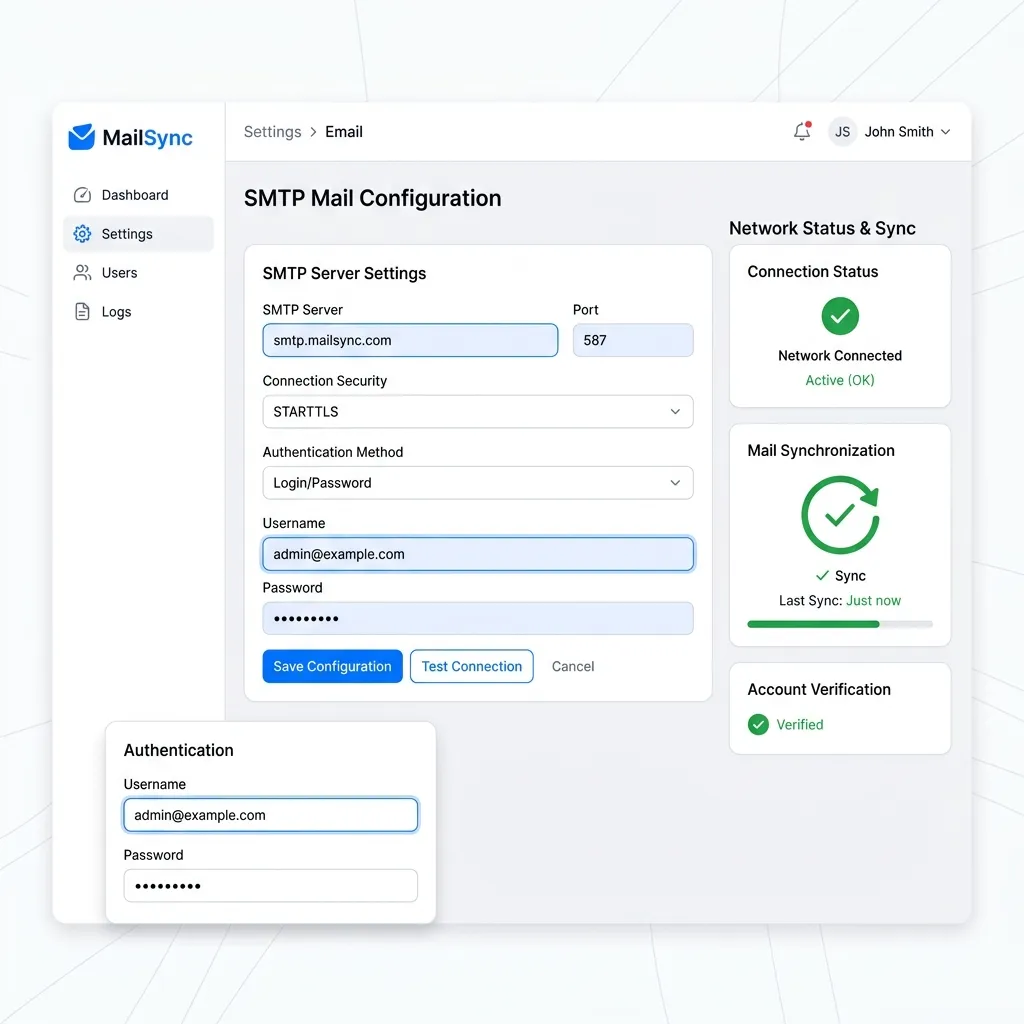The image size is (1024, 1024).
Task: Expand the John Smith account dropdown chevron
Action: click(x=946, y=132)
